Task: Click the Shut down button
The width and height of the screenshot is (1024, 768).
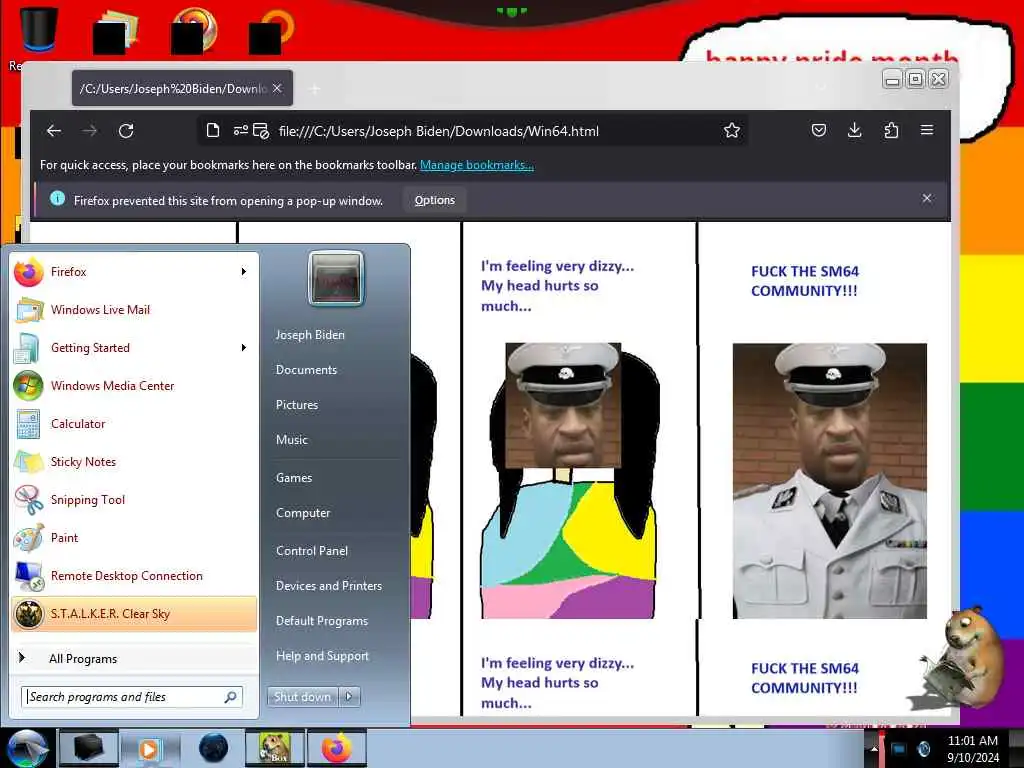Action: (302, 697)
